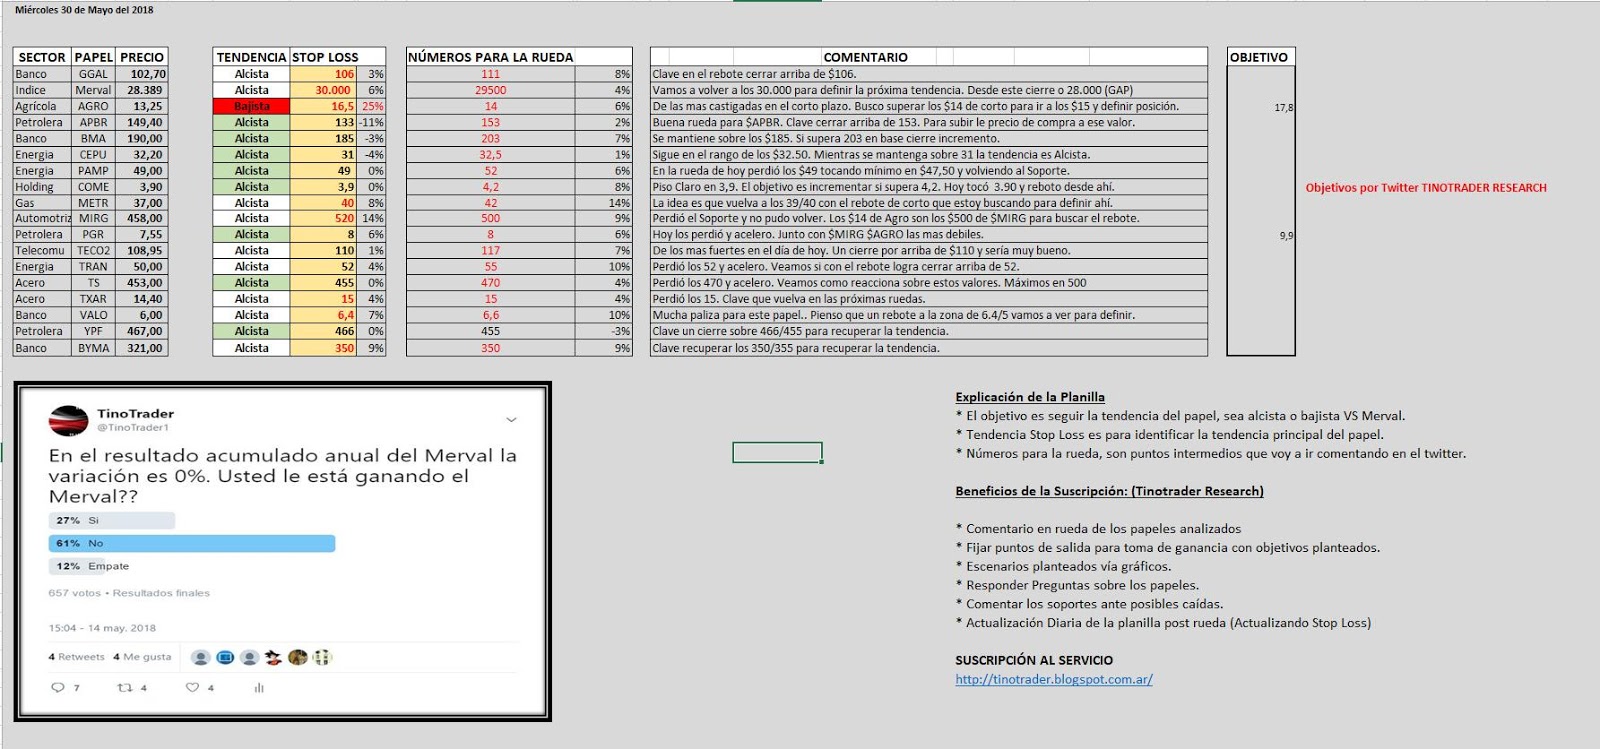Select the PAMP ticker cell
The image size is (1600, 749).
point(93,170)
